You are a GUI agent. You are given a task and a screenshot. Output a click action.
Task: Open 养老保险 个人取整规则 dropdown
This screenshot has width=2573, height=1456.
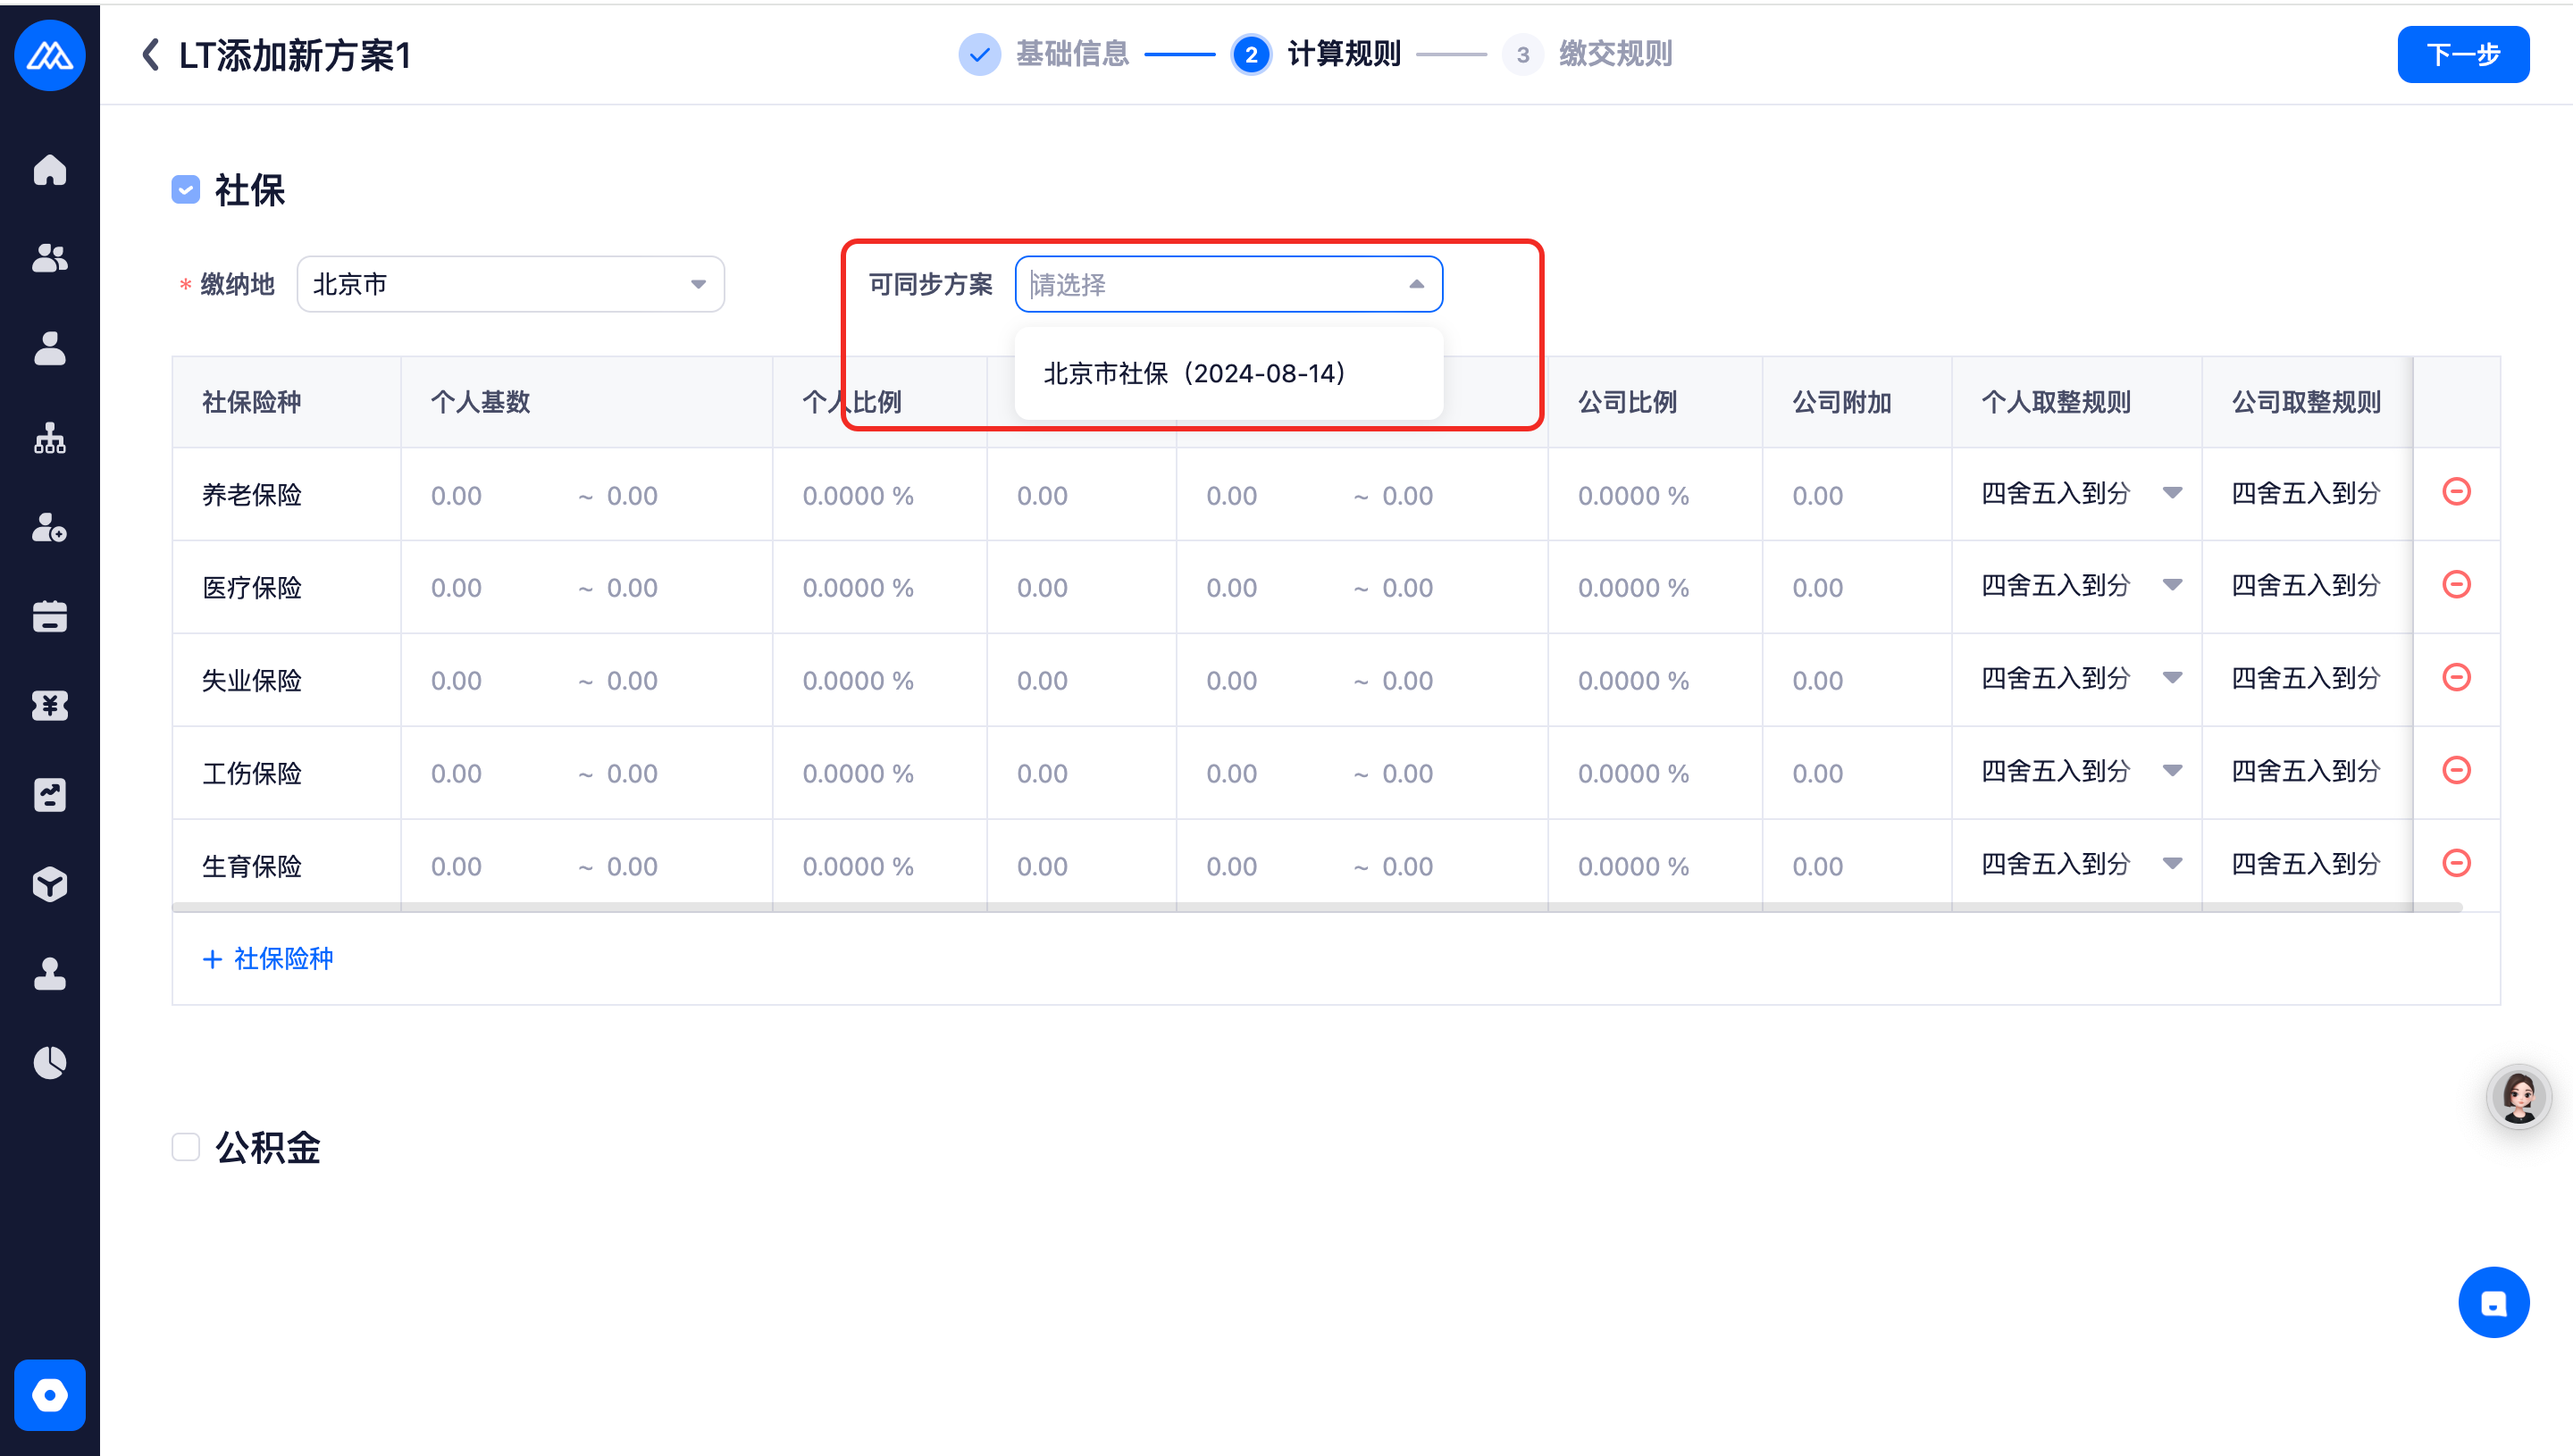click(2080, 493)
